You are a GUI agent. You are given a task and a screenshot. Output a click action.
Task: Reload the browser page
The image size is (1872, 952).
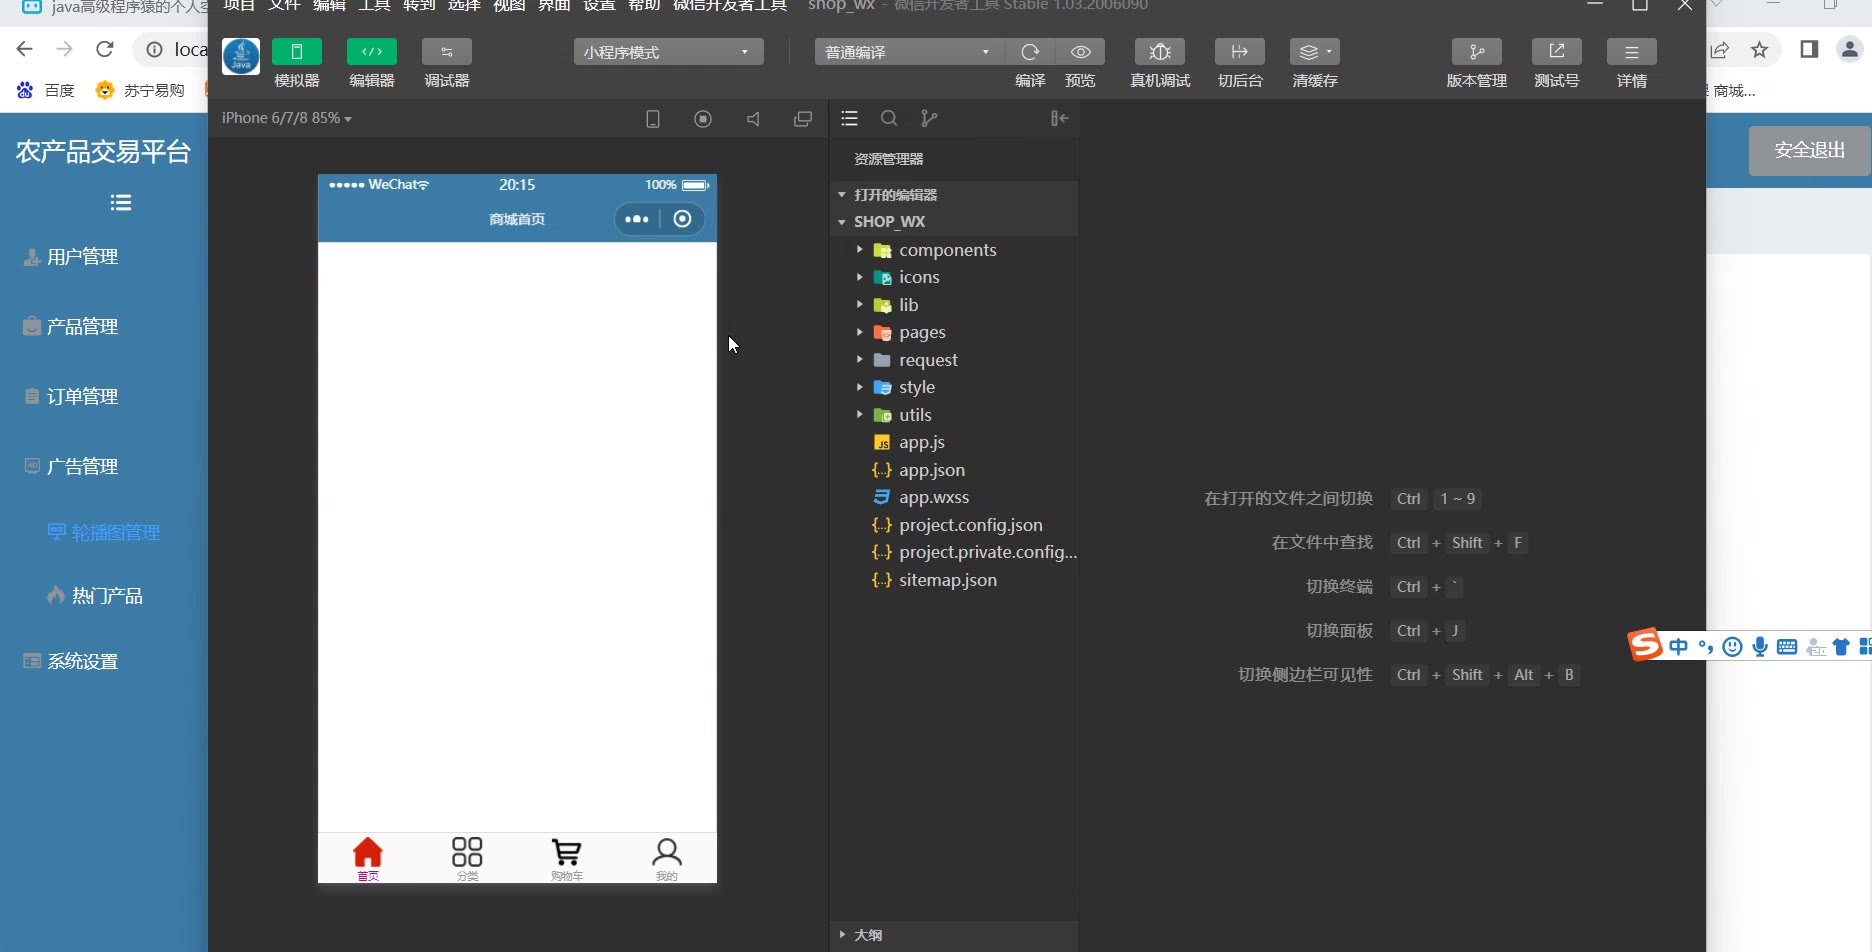tap(104, 49)
